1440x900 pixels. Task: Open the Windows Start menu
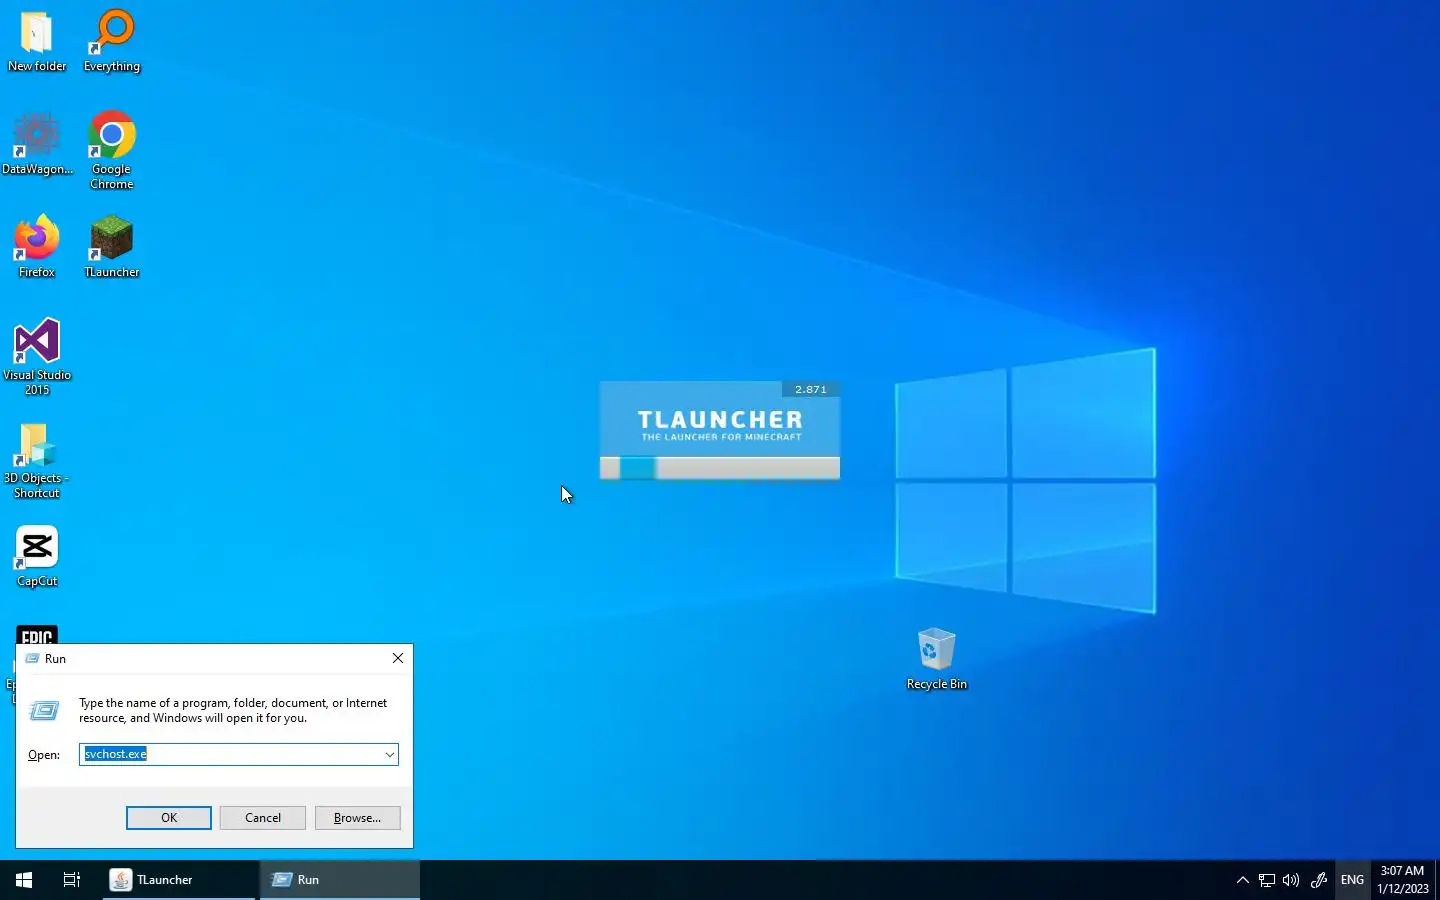tap(24, 880)
